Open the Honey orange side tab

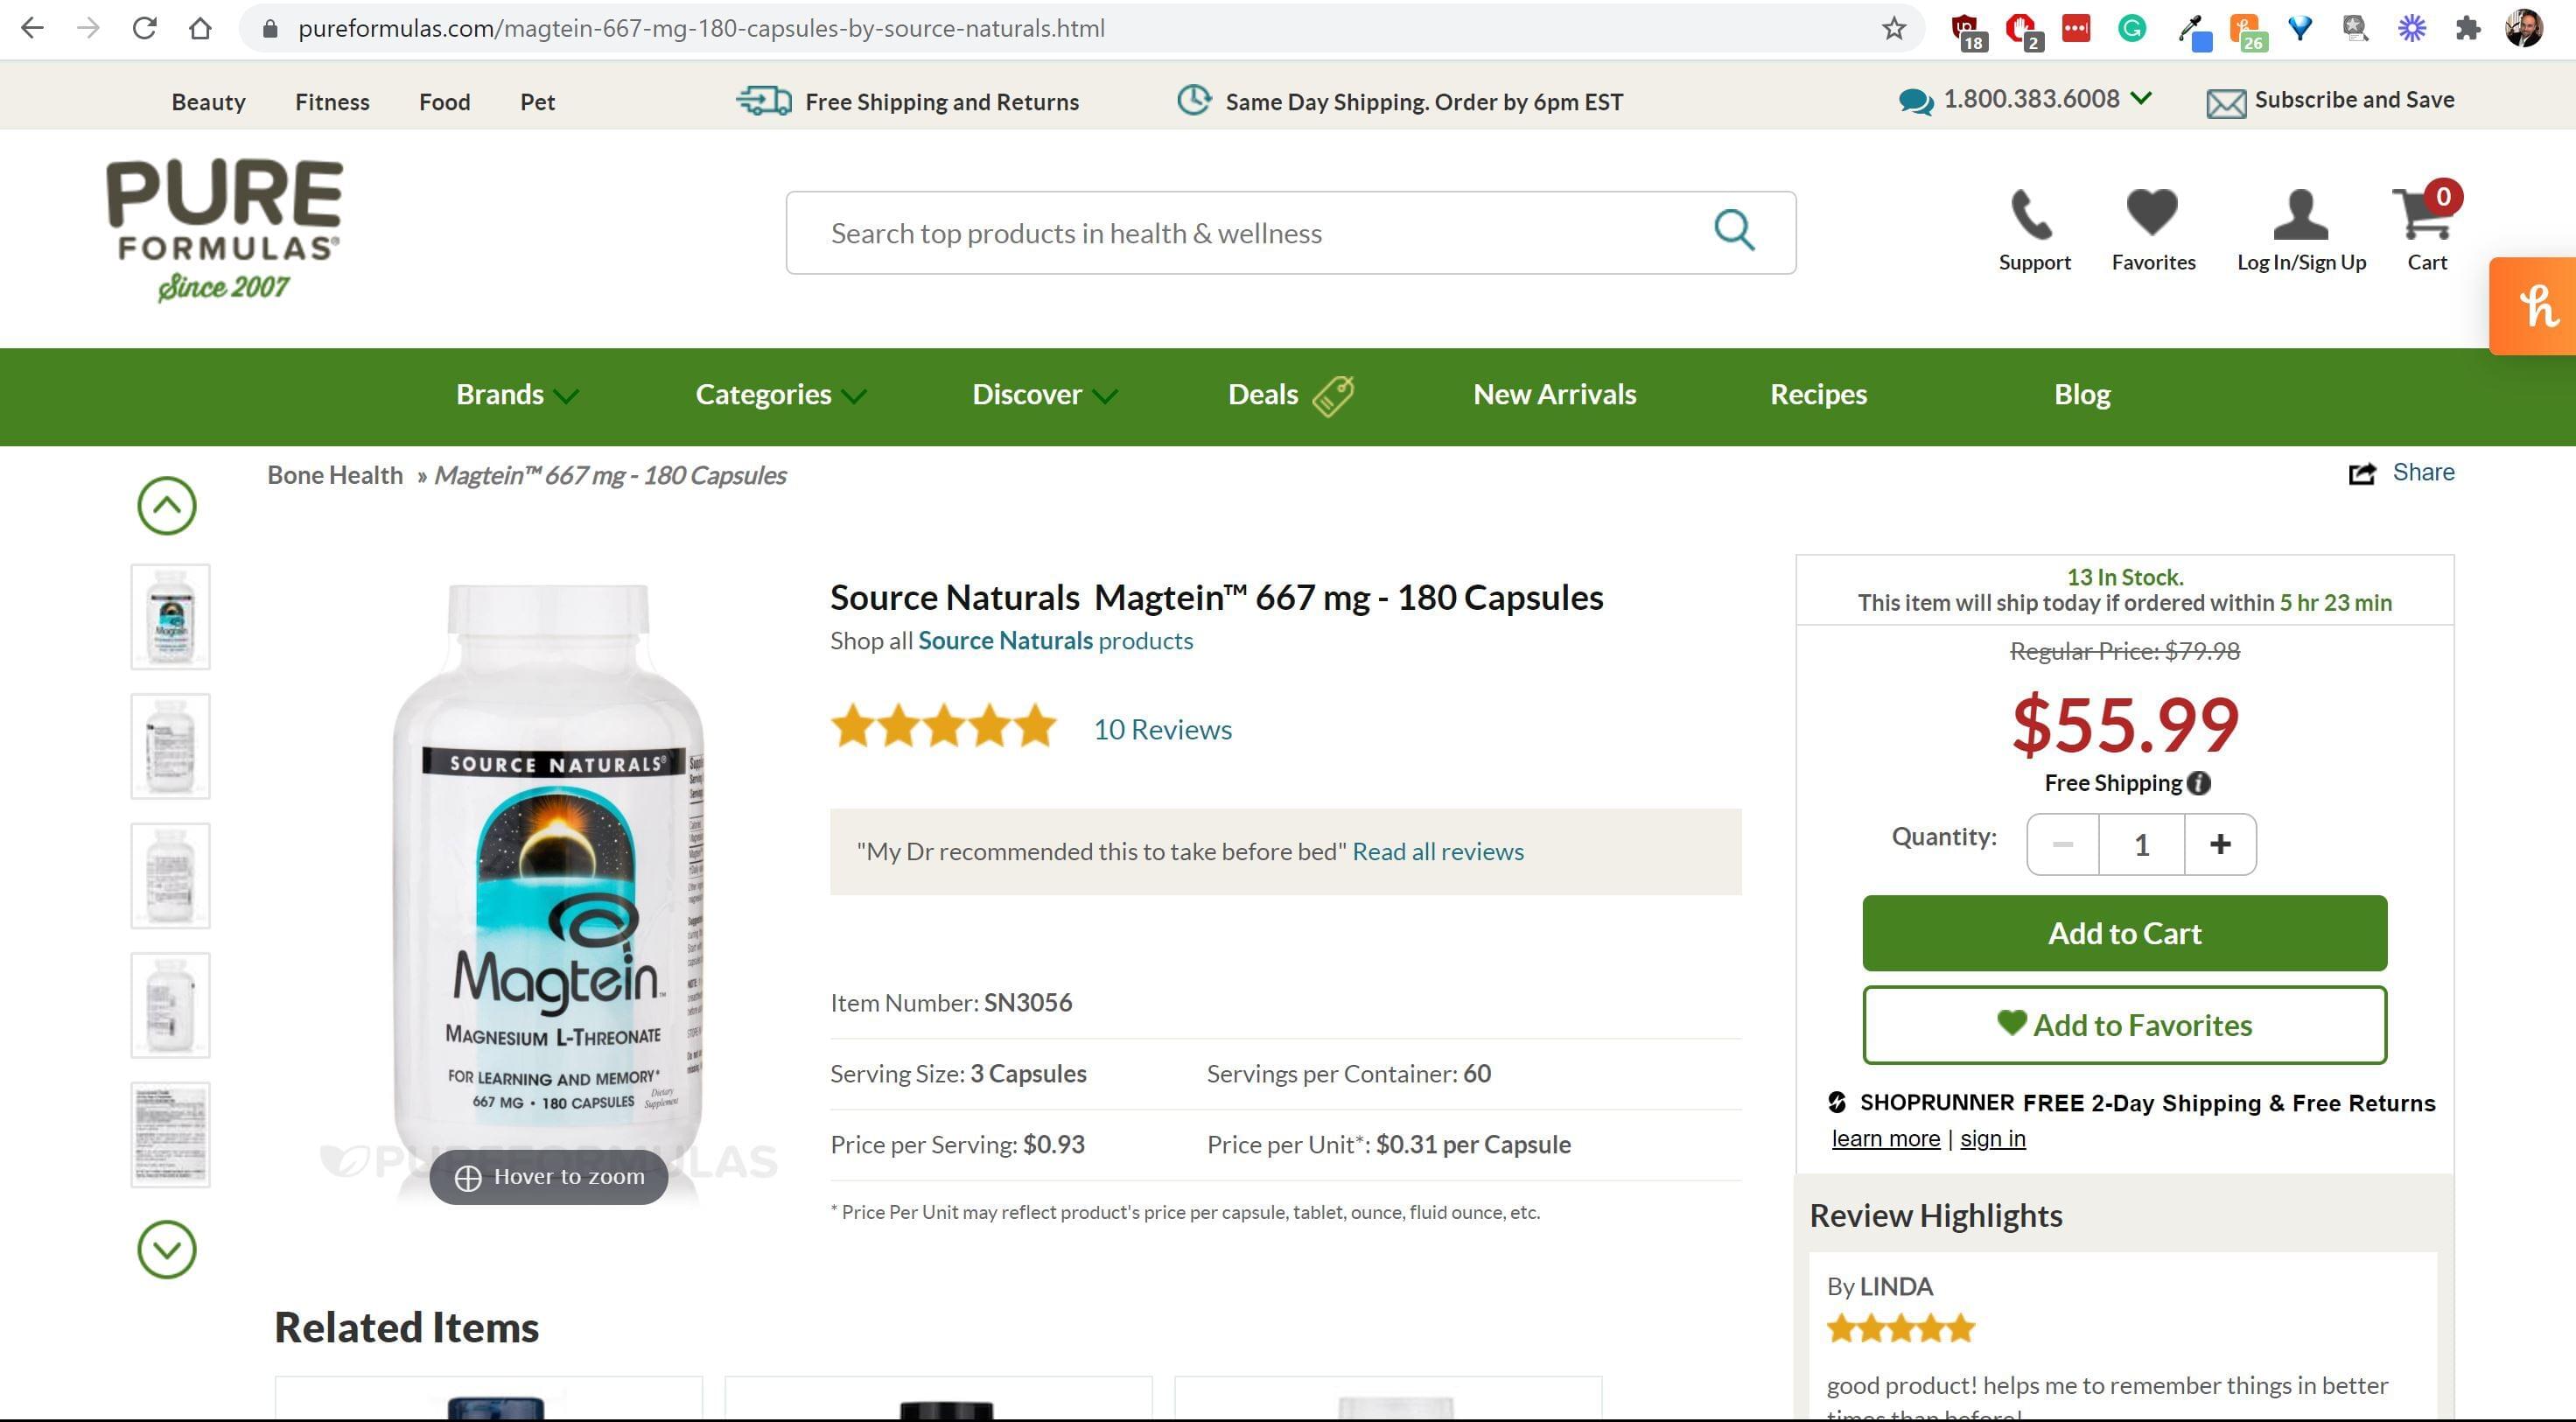[2533, 306]
